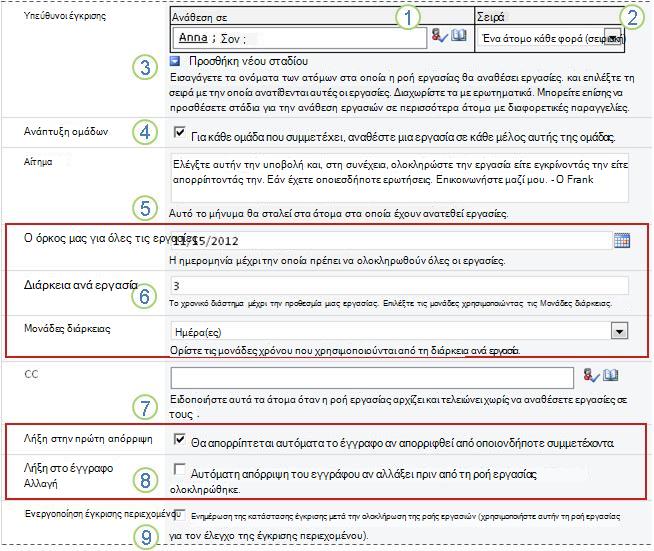Uncheck Λήξη στην πρώτη απόρριψη checkbox
Viewport: 654px width, 551px height.
pos(179,439)
